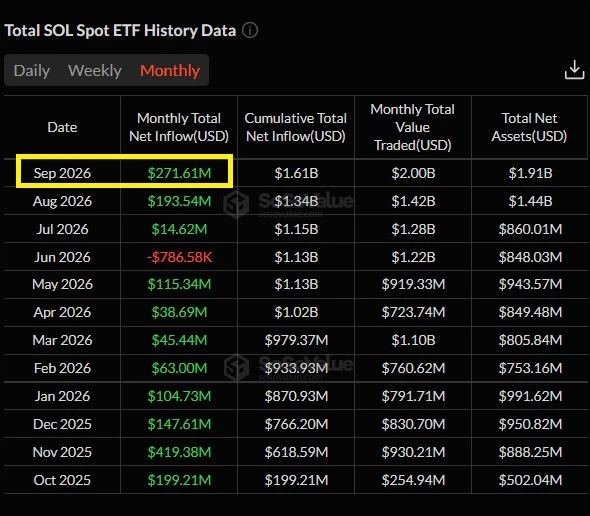Click the $115.34M net inflow value
The image size is (590, 516).
coord(179,284)
